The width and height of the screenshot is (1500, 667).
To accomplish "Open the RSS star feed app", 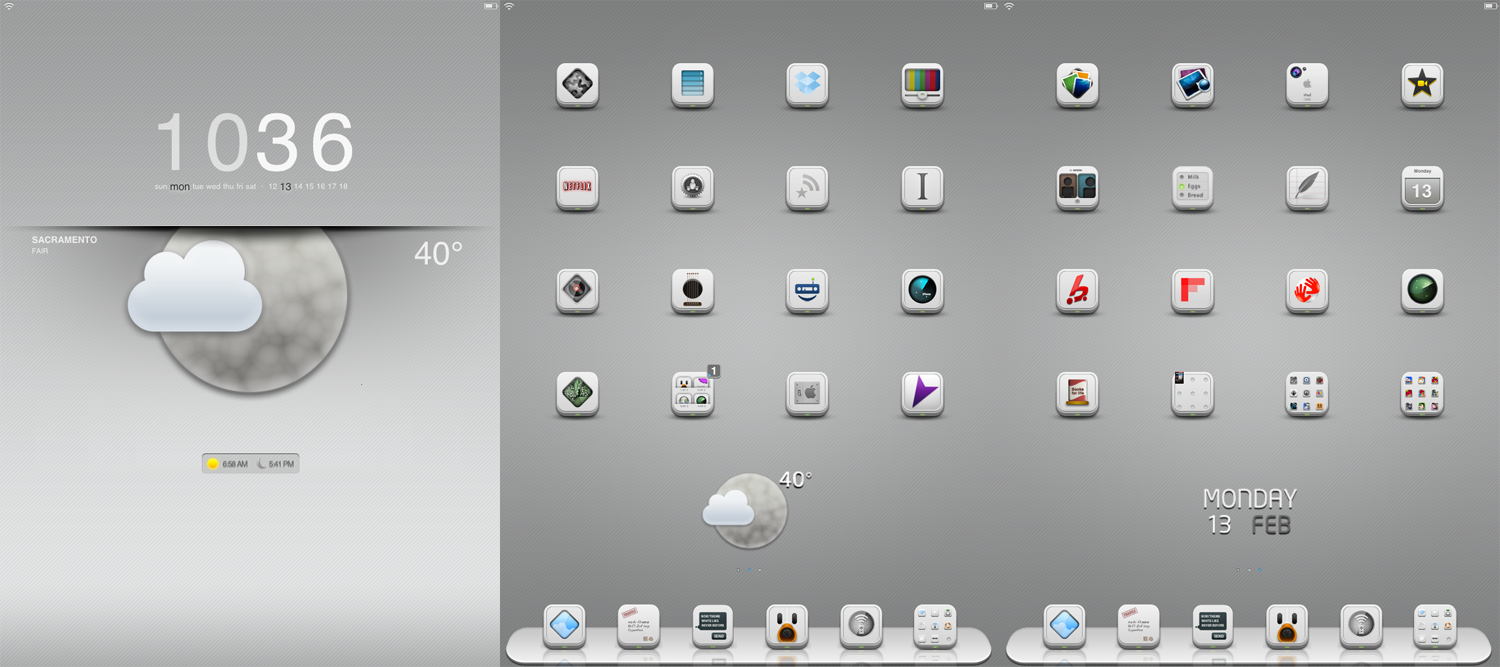I will (807, 188).
